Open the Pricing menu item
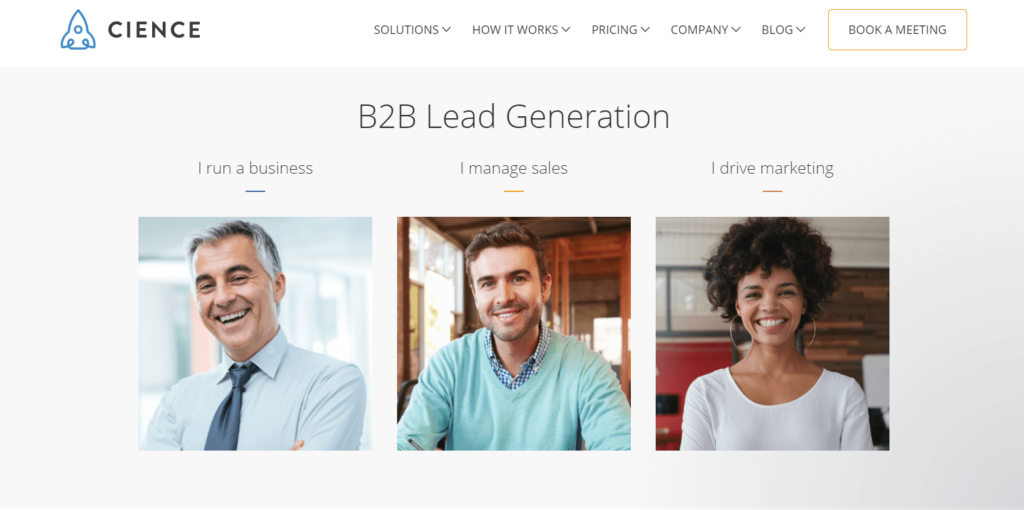This screenshot has height=510, width=1024. 615,30
